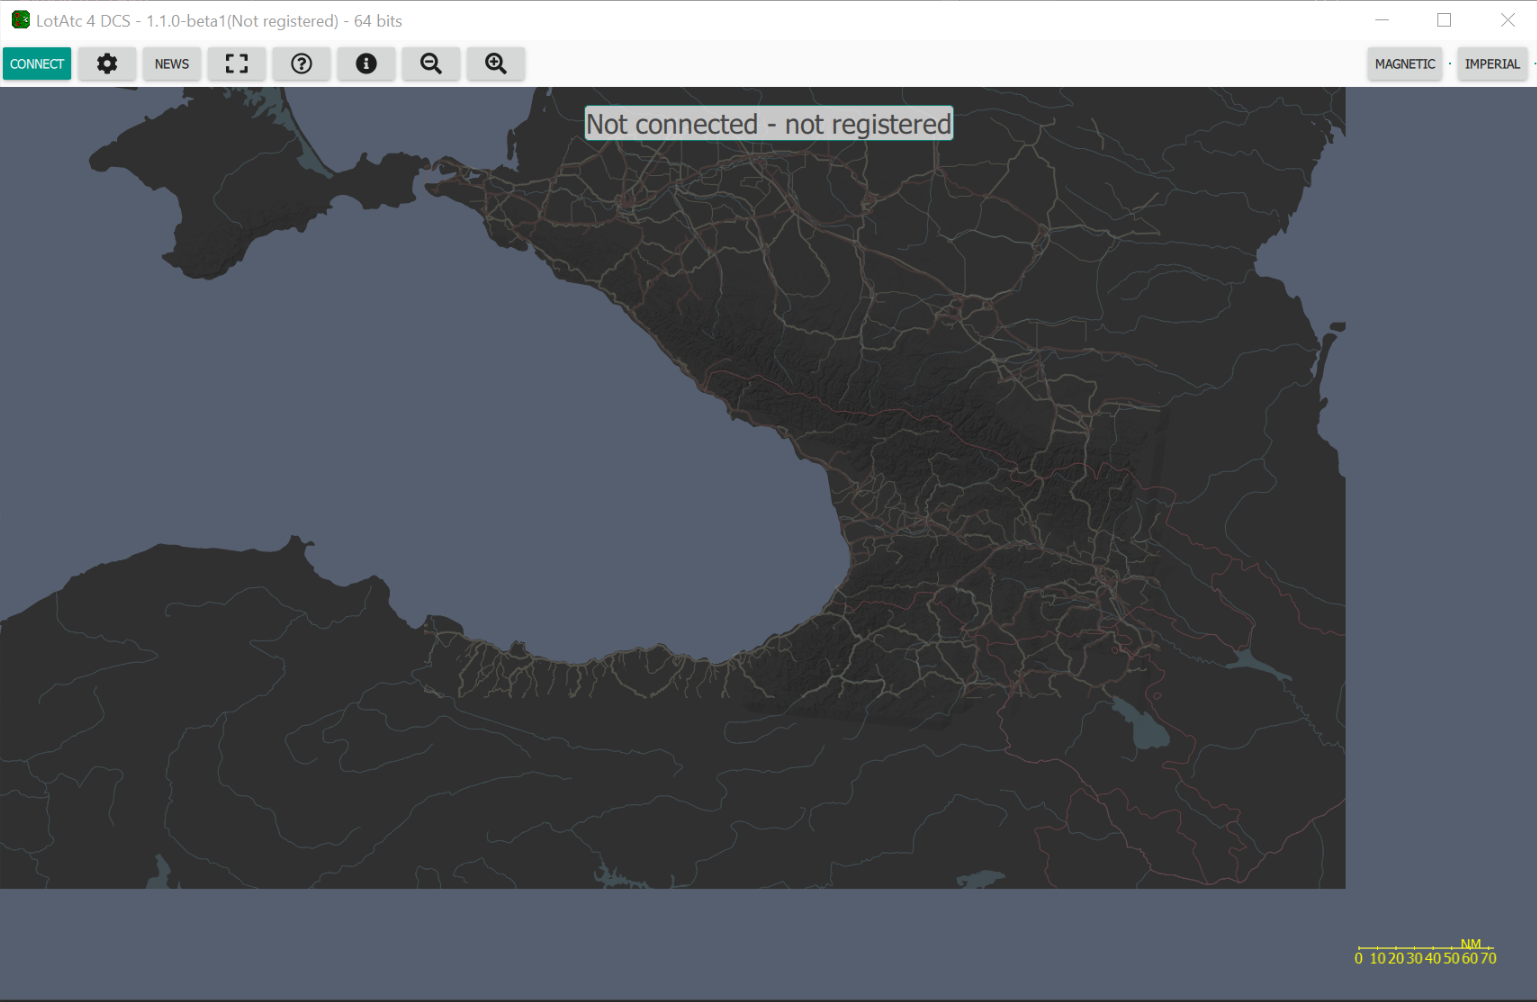The width and height of the screenshot is (1537, 1002).
Task: Zoom out the map
Action: coord(431,64)
